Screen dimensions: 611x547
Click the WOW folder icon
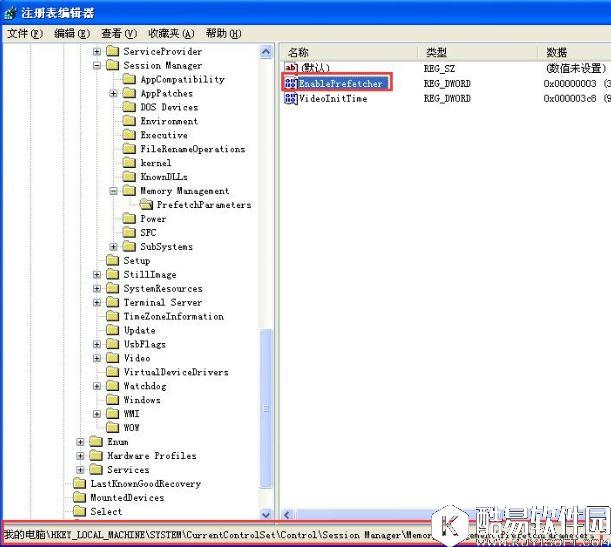(x=113, y=428)
